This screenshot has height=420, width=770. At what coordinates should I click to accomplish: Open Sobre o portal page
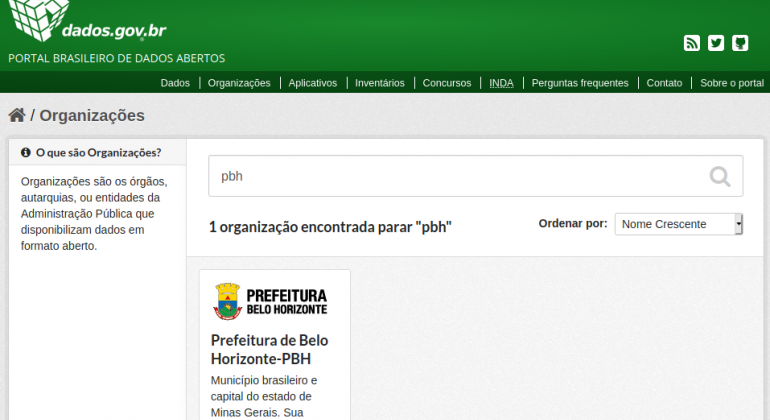(x=732, y=83)
